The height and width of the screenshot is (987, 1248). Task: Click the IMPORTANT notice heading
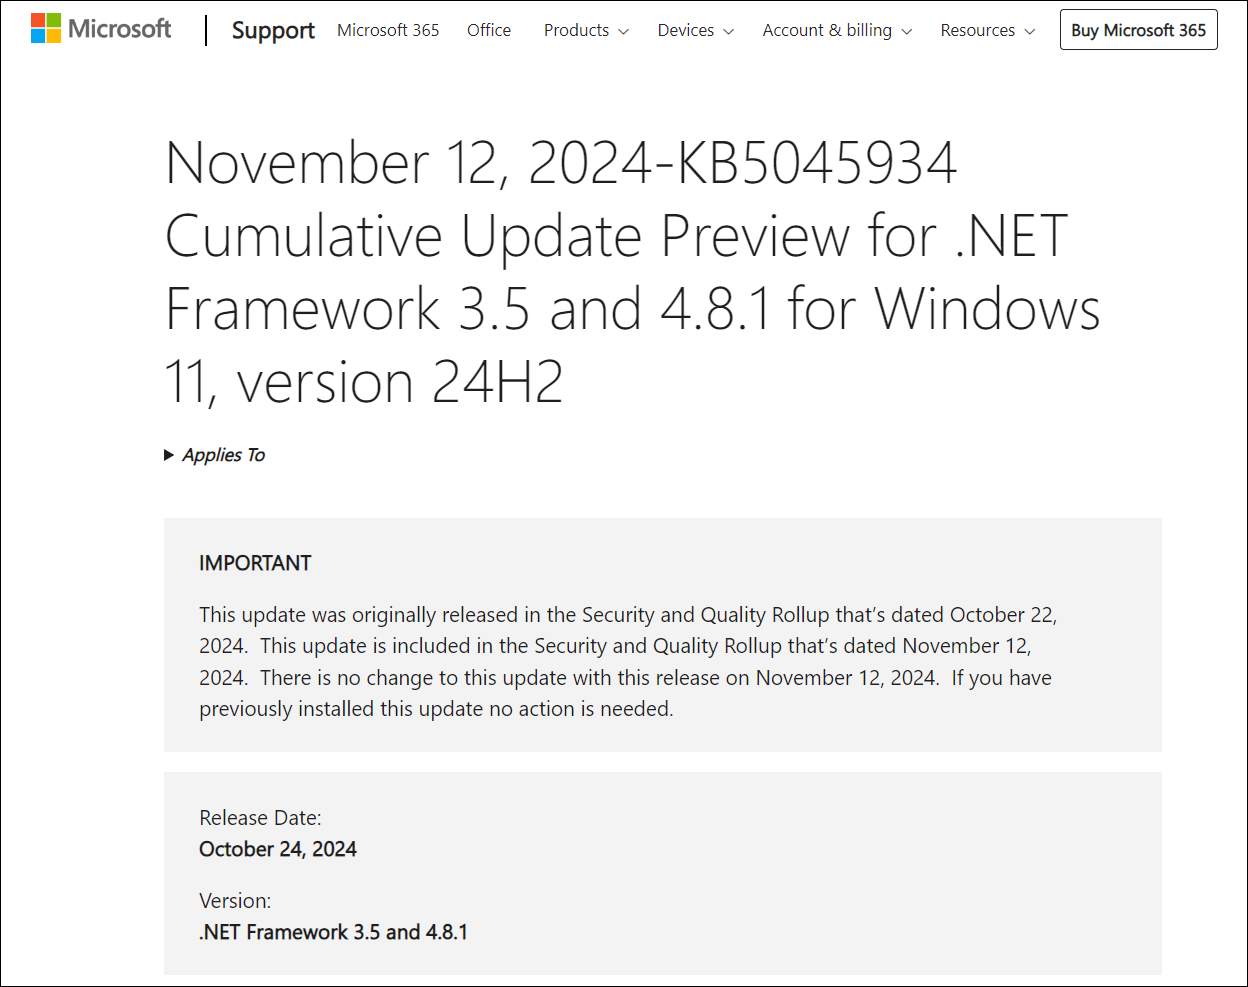tap(255, 563)
